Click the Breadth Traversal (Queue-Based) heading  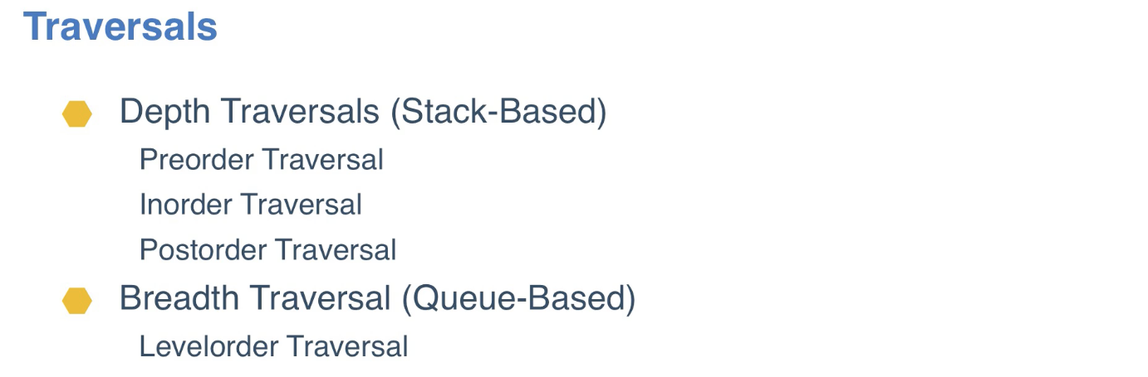point(378,299)
